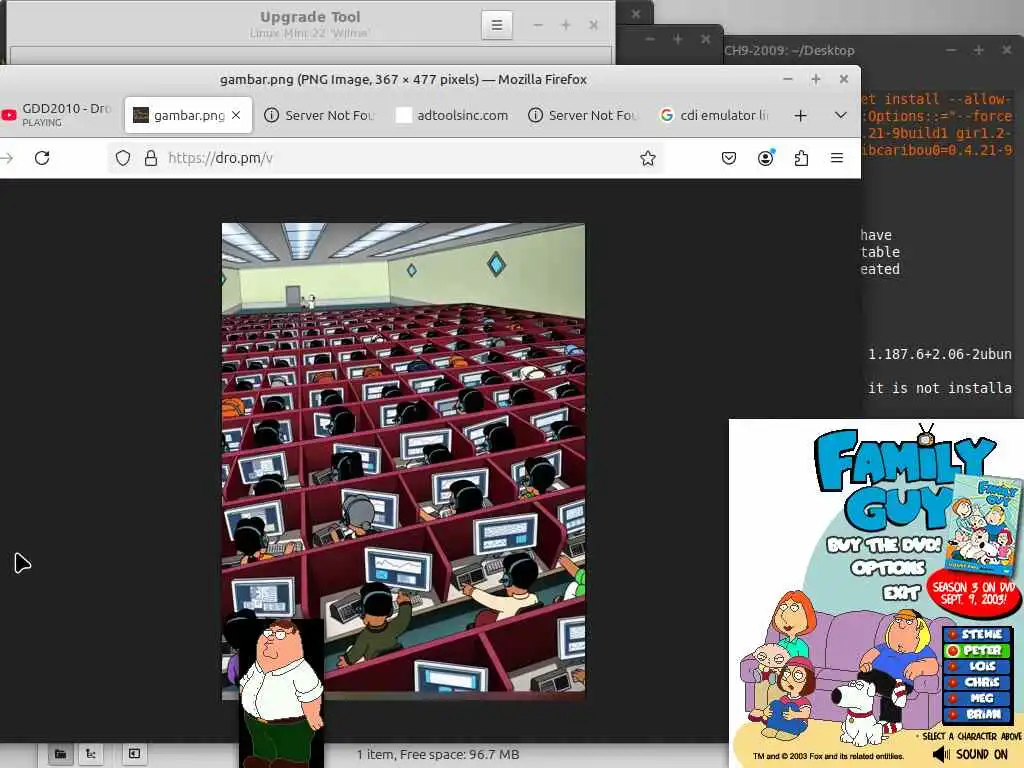Open the Firefox account icon
Viewport: 1024px width, 768px height.
(765, 157)
